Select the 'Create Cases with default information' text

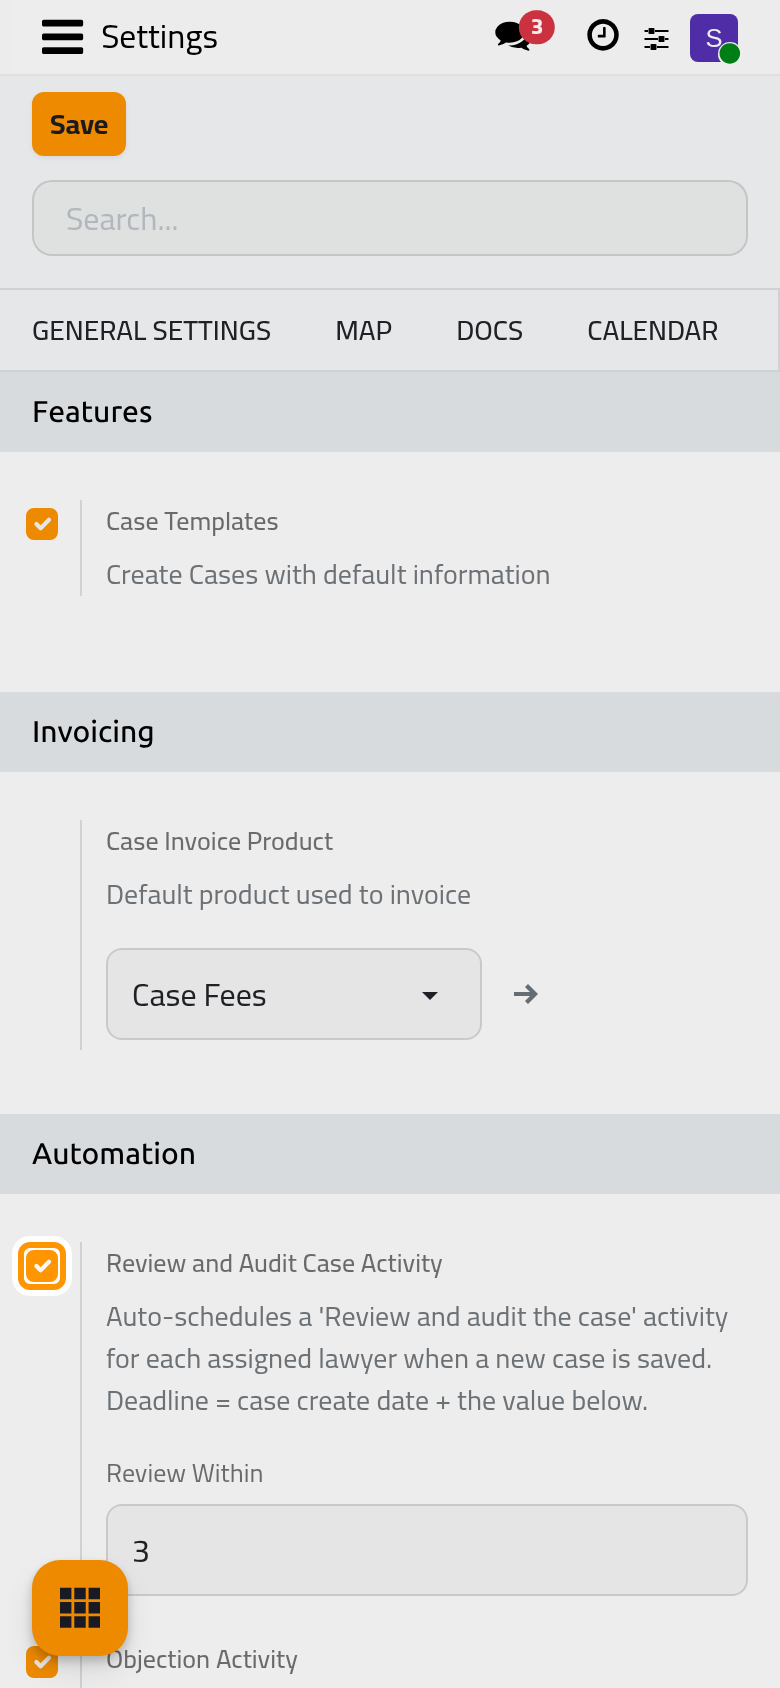[x=328, y=575]
